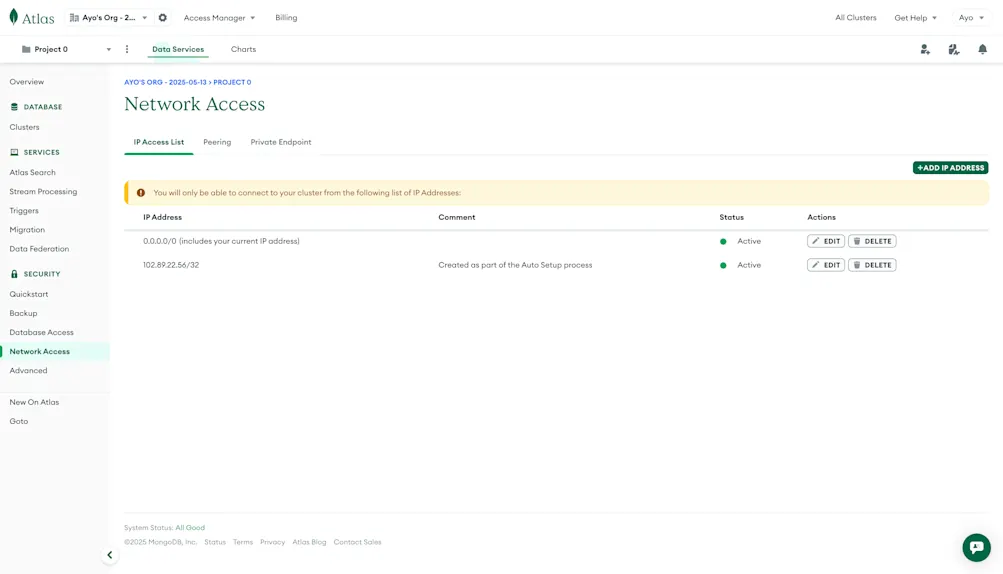Open Clusters in the sidebar
Viewport: 1003px width, 574px height.
[x=24, y=127]
